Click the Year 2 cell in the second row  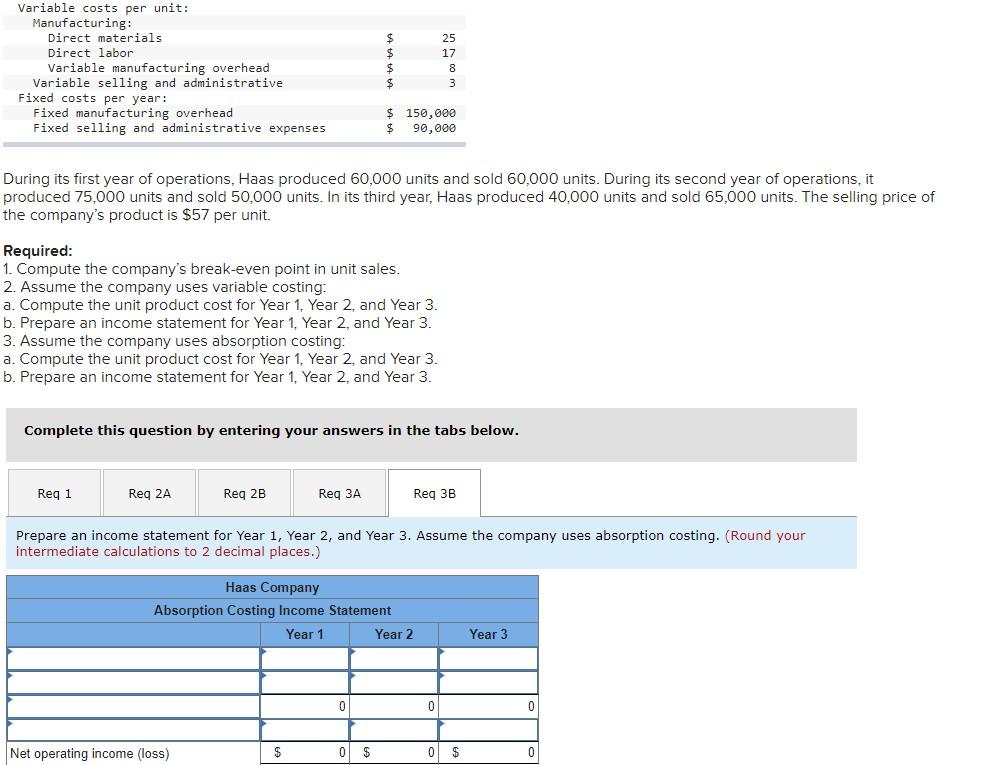392,681
